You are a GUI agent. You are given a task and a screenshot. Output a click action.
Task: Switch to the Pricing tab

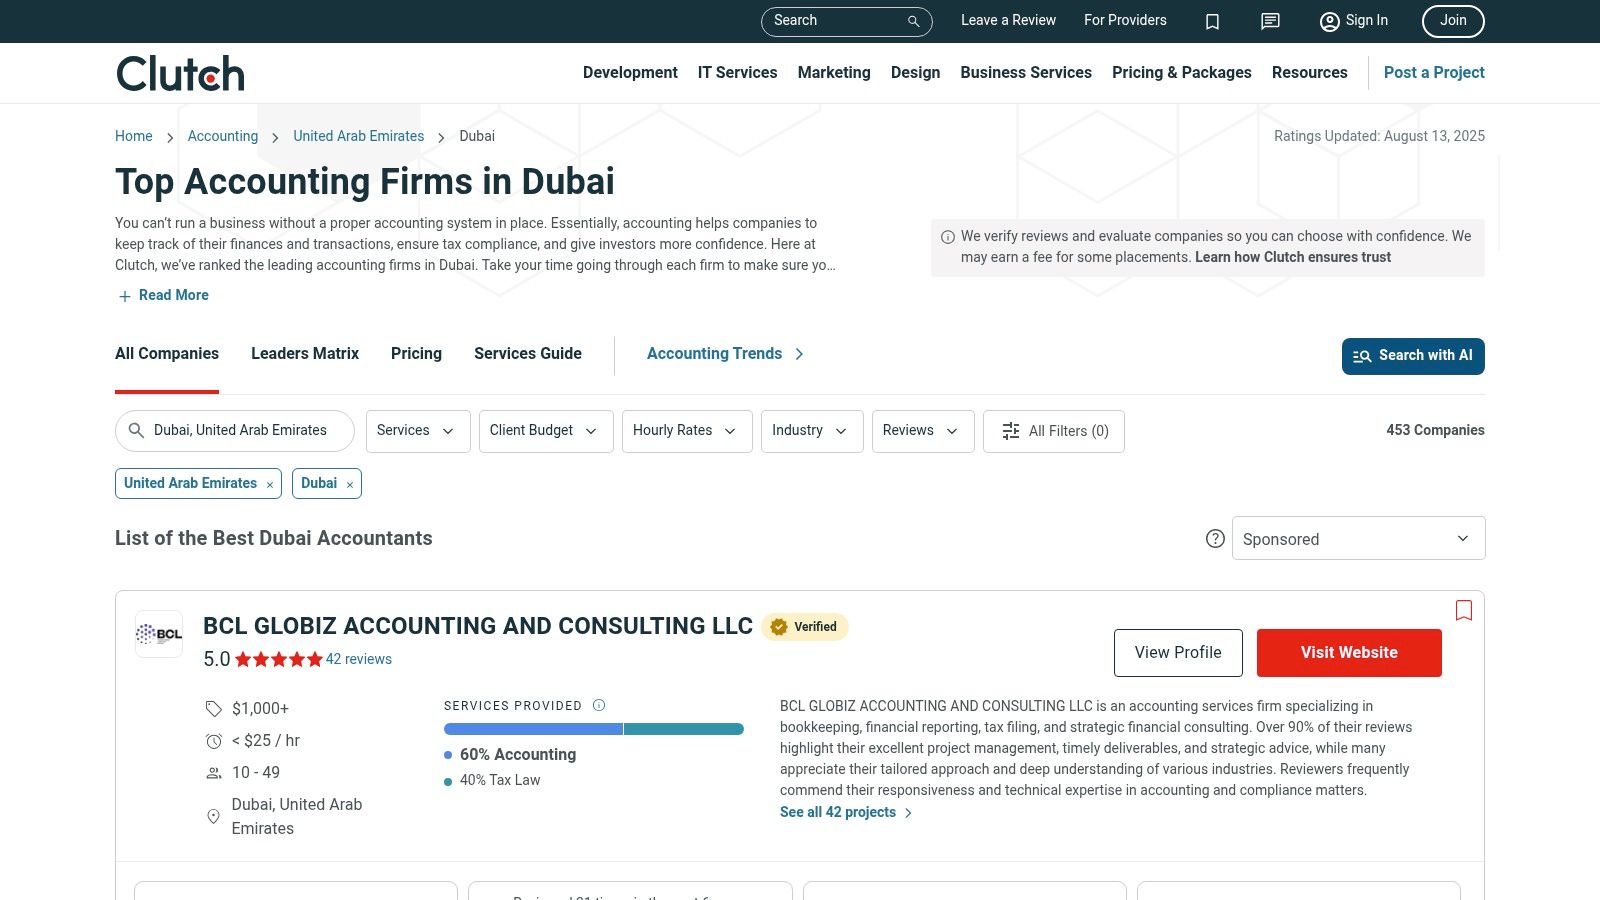416,354
